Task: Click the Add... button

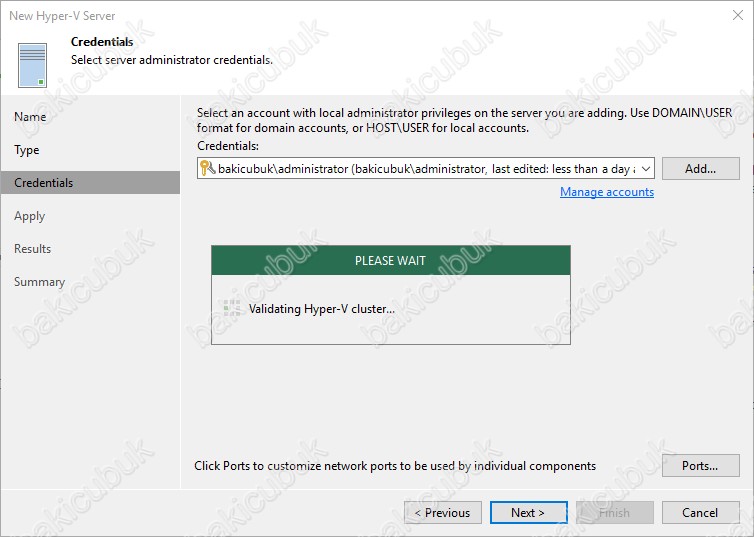Action: (701, 169)
